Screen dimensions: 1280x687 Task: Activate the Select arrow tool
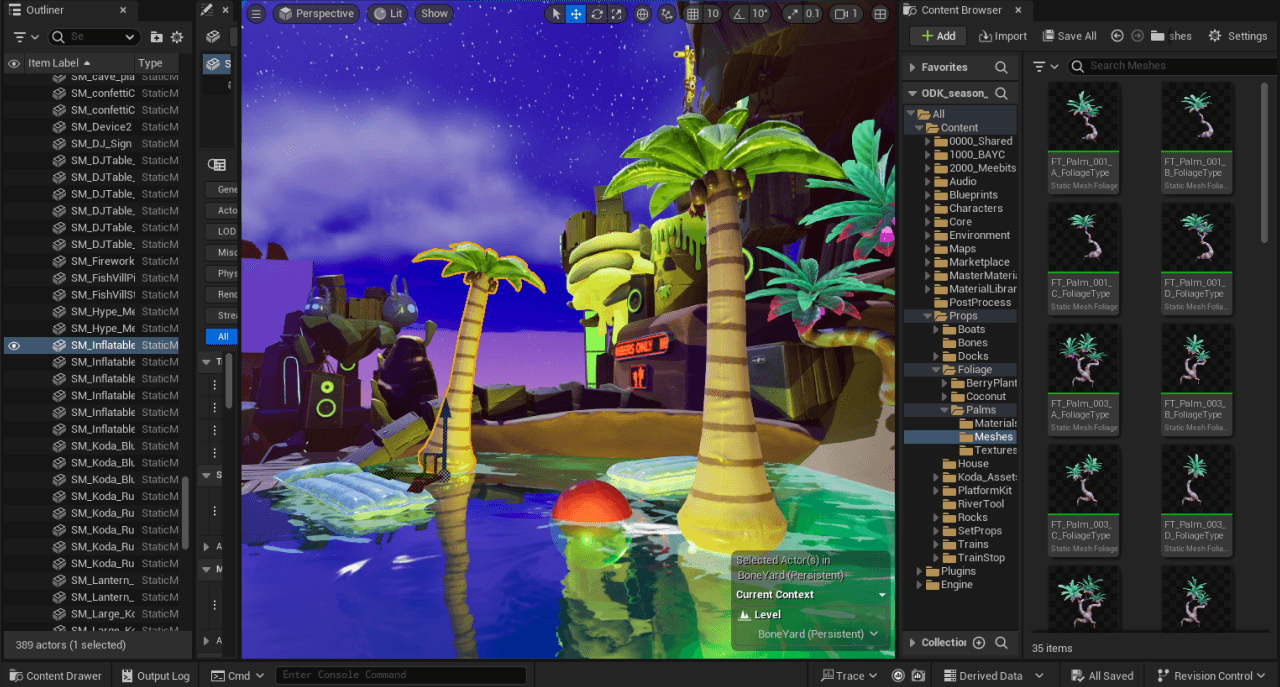click(557, 13)
